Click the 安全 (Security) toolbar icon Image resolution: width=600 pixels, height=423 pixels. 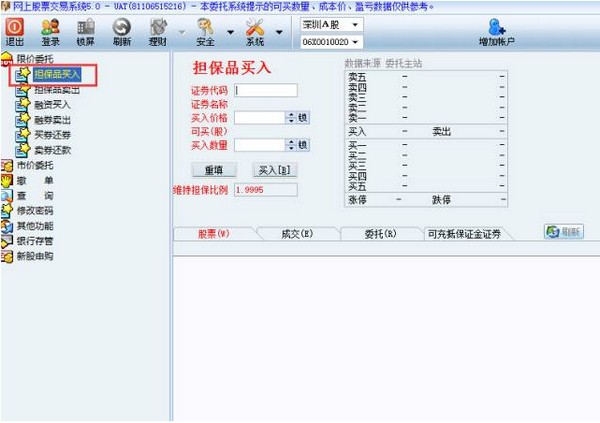point(205,32)
